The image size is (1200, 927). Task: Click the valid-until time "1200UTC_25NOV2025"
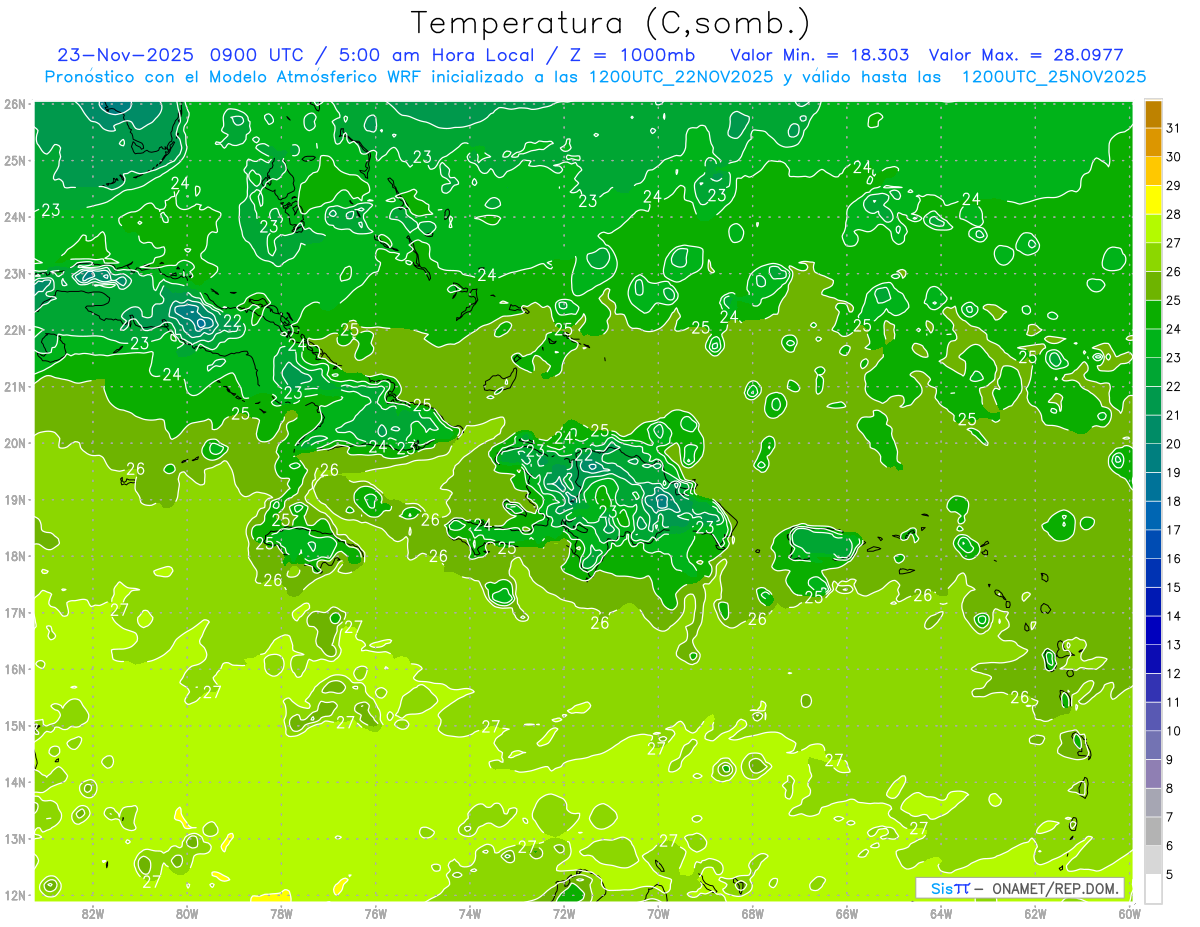tap(1054, 77)
